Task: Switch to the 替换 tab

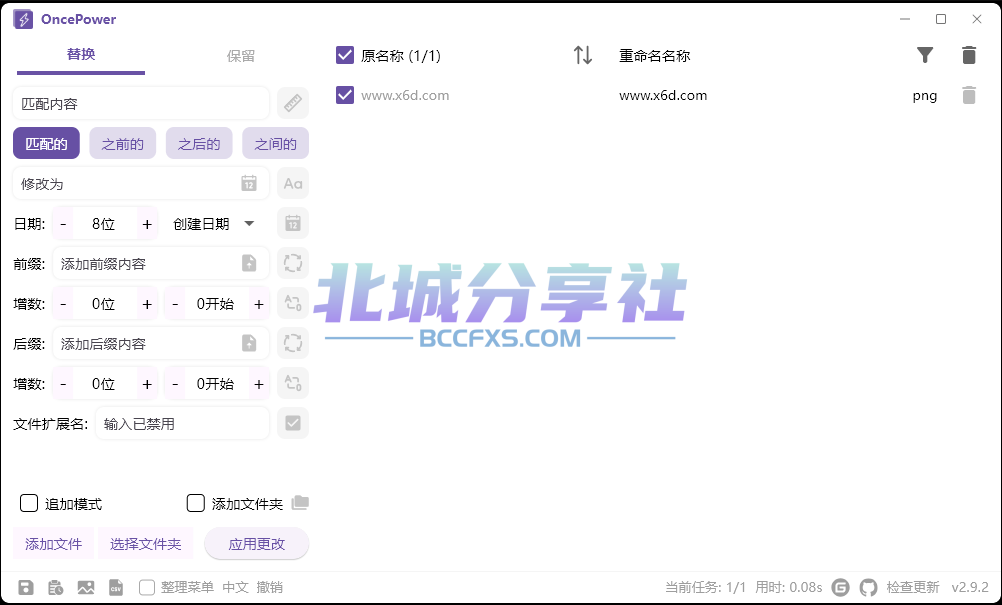Action: coord(81,55)
